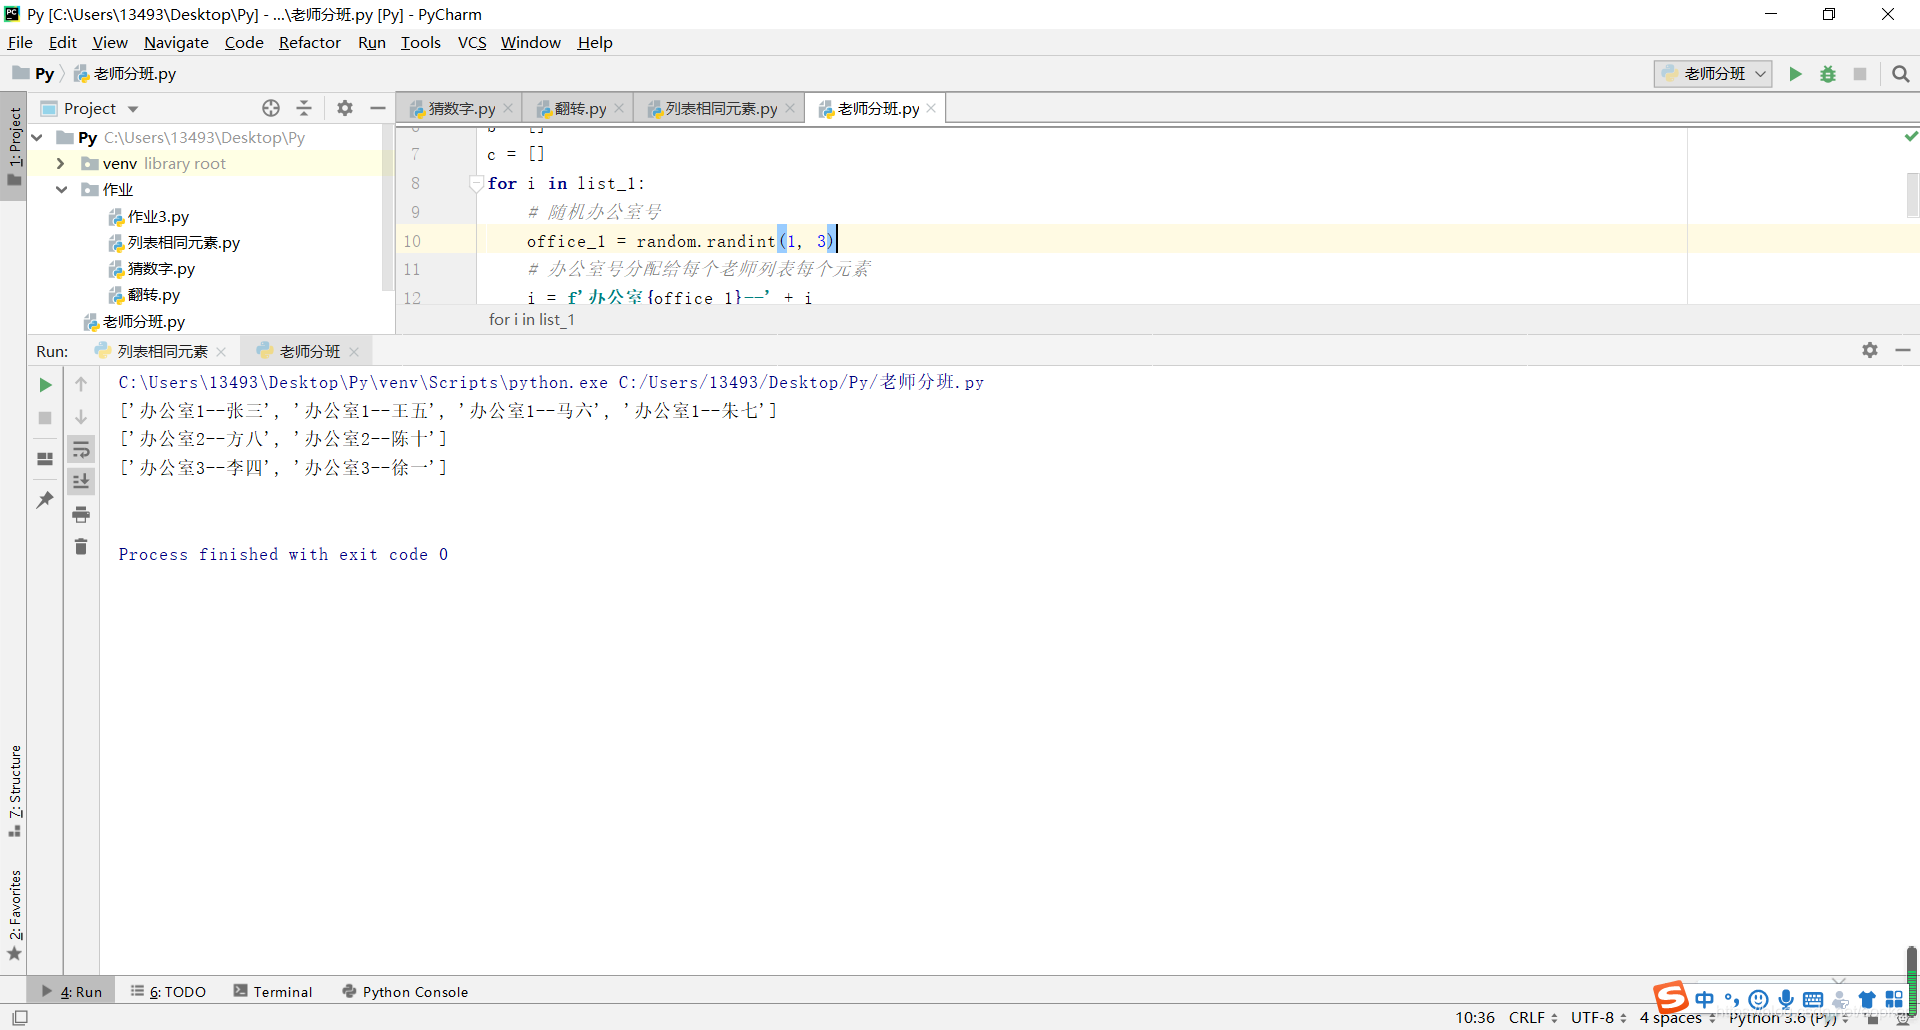Open the run configuration dropdown 老师分班
Screen dimensions: 1920x1030
coord(1713,74)
